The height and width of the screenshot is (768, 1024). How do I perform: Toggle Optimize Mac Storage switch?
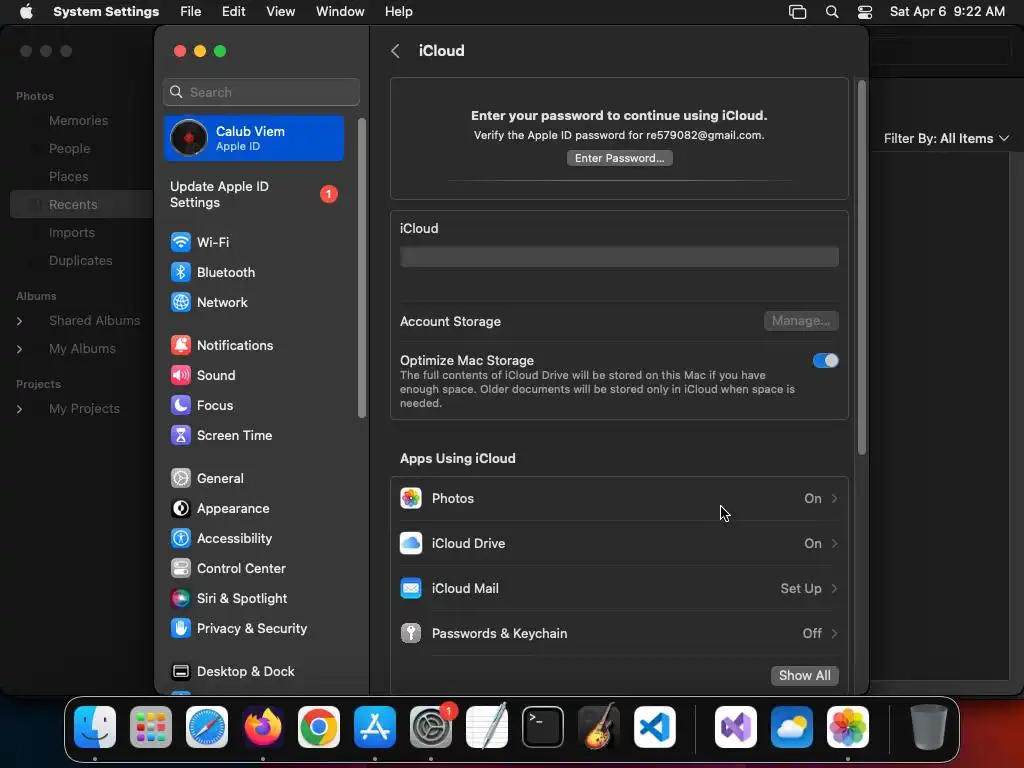point(825,360)
